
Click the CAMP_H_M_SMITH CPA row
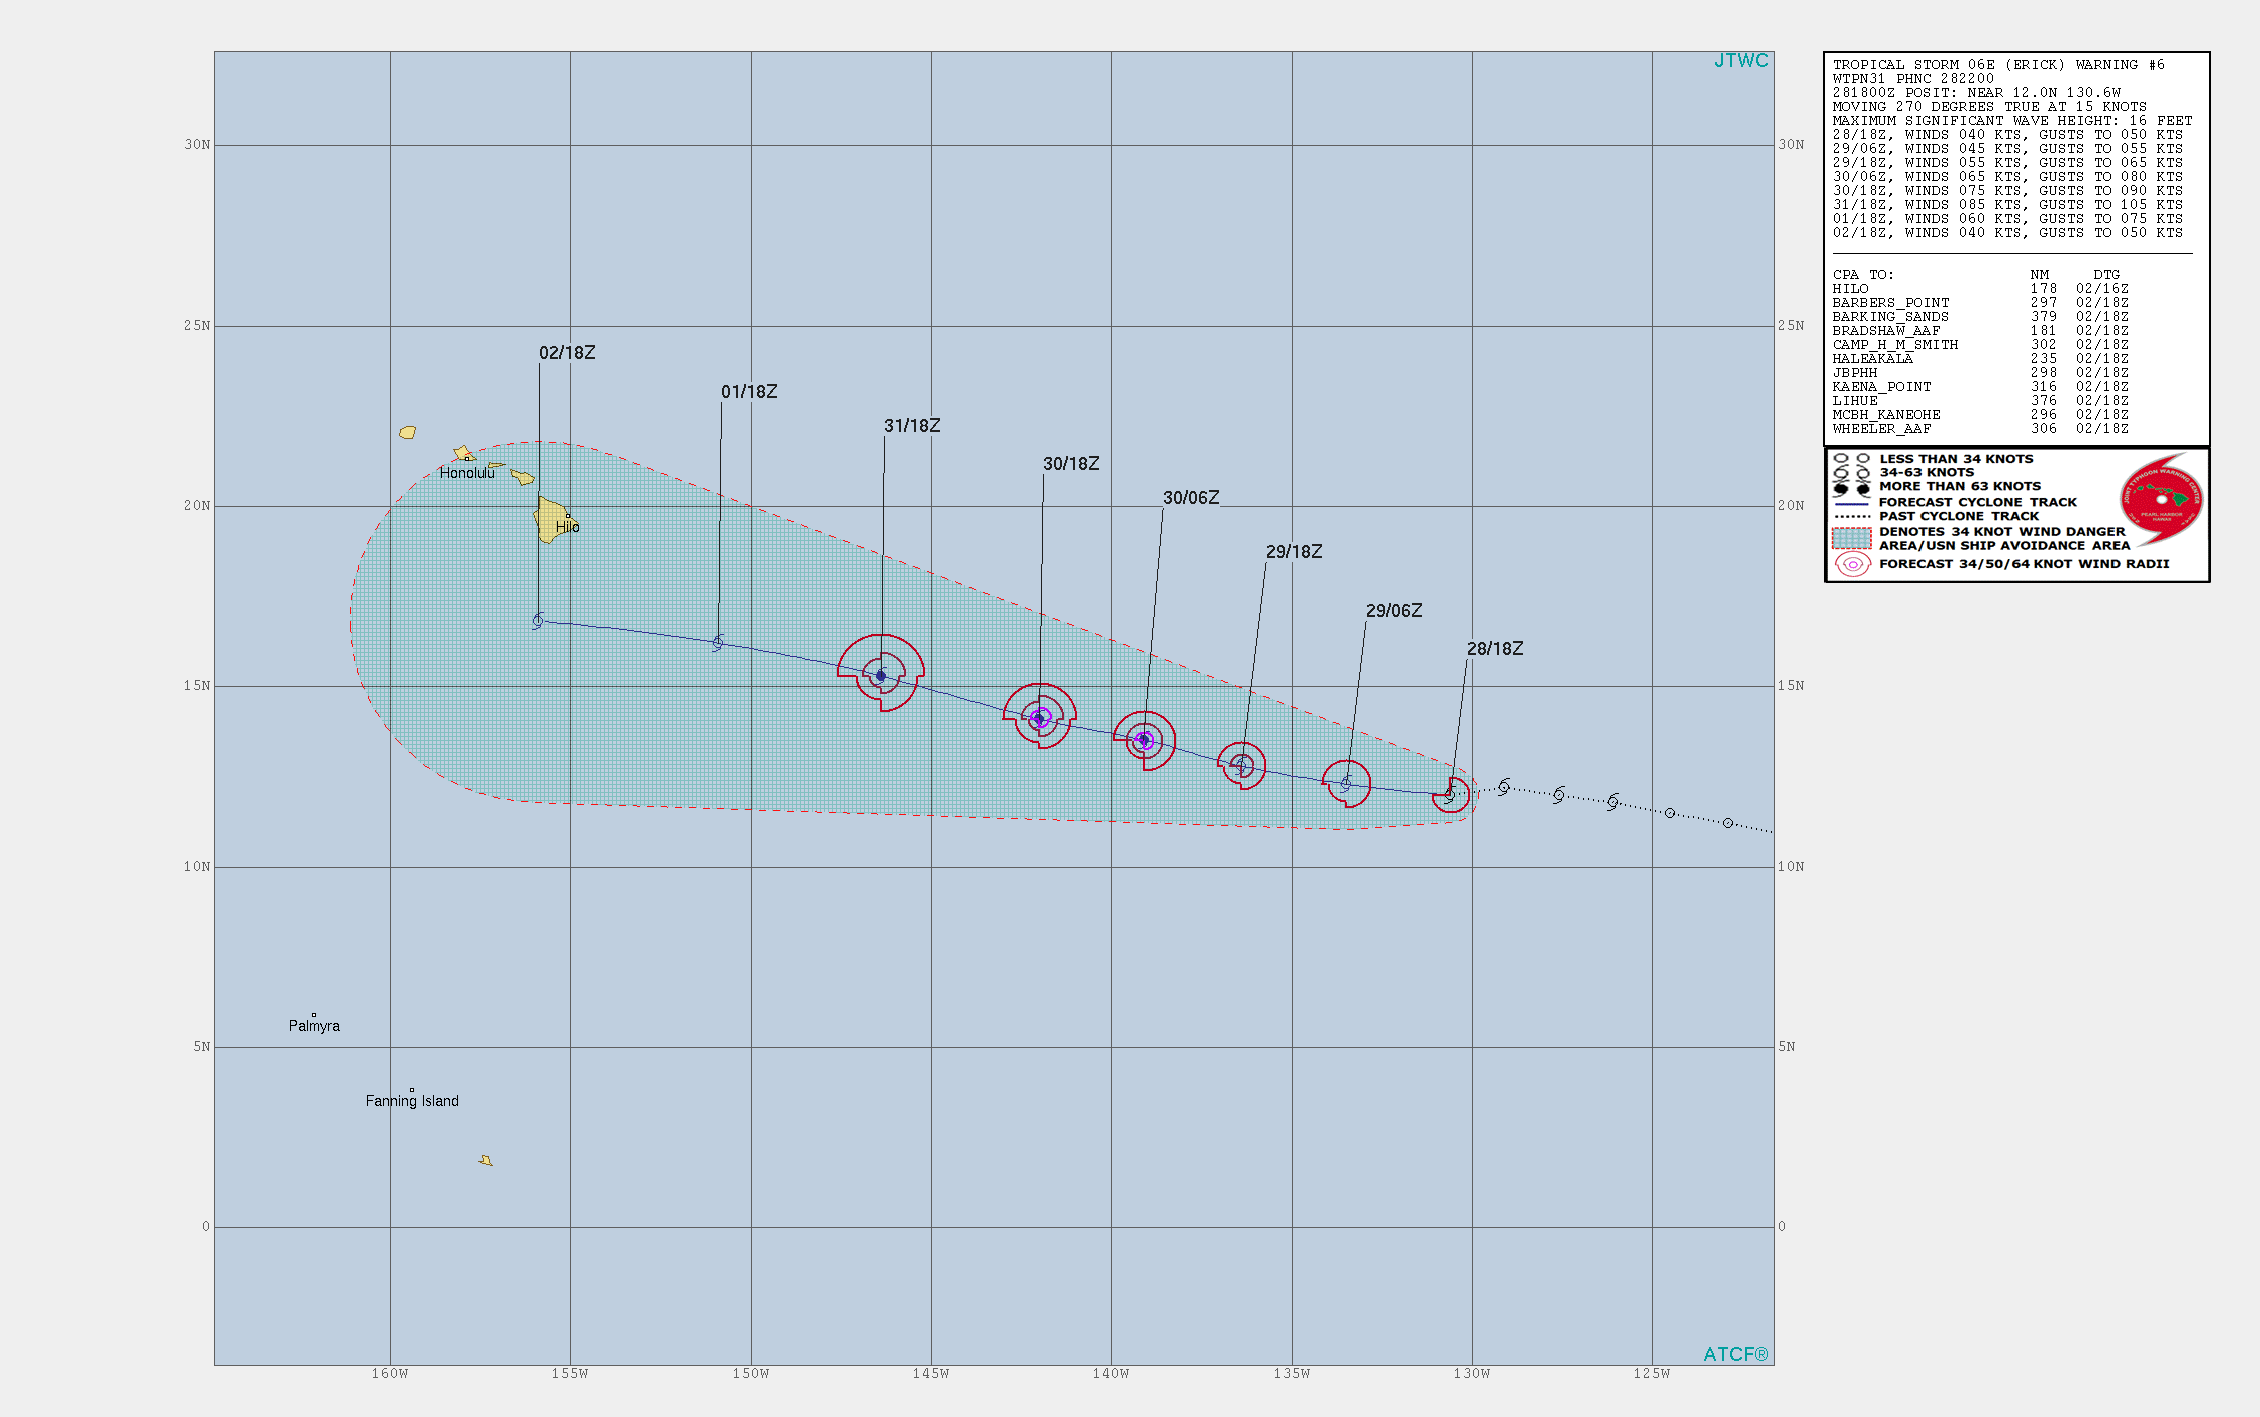(1980, 345)
